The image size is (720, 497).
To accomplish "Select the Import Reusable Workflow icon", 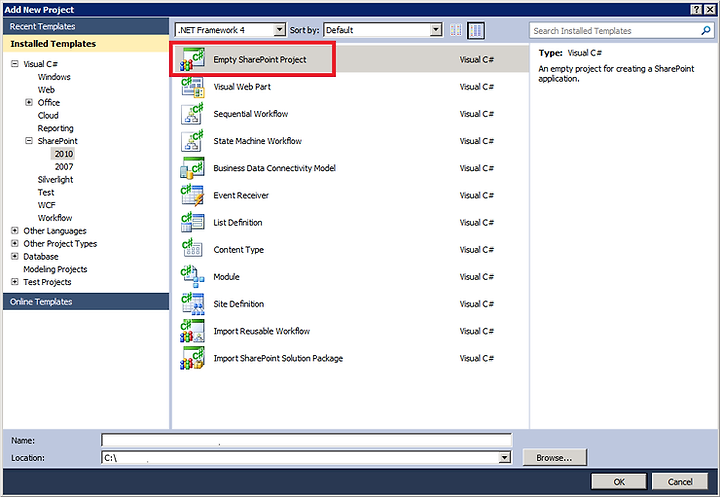I will point(192,331).
